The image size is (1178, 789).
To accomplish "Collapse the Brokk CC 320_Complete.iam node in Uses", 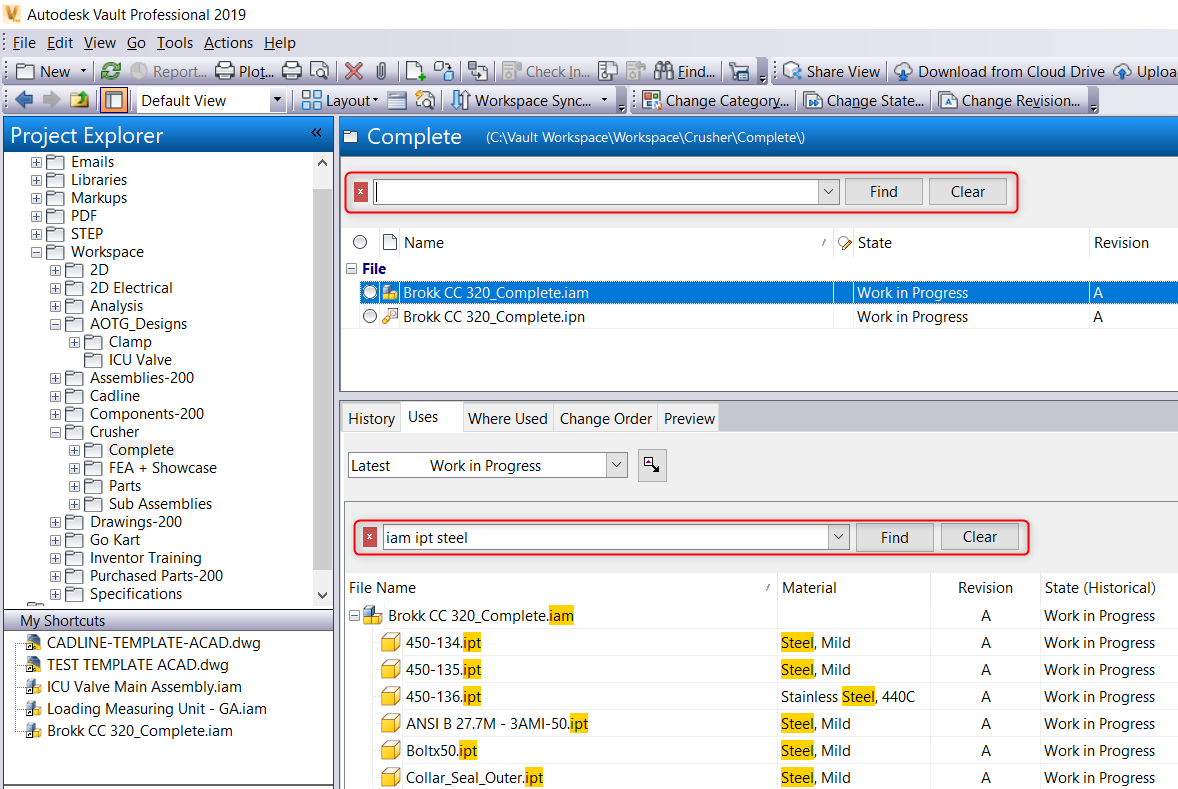I will click(355, 616).
